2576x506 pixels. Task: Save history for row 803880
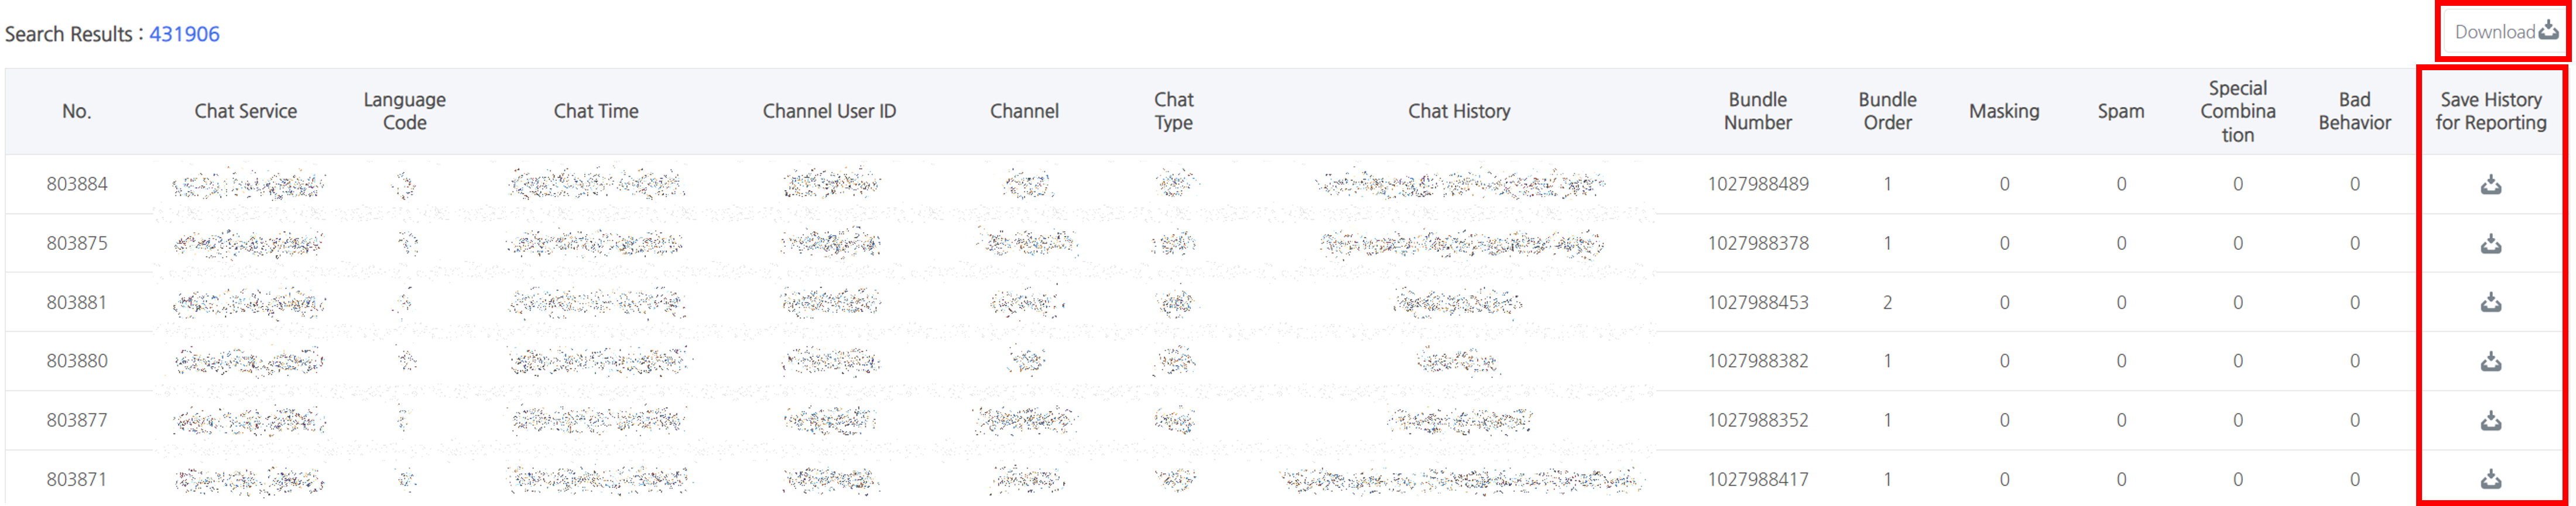point(2490,362)
